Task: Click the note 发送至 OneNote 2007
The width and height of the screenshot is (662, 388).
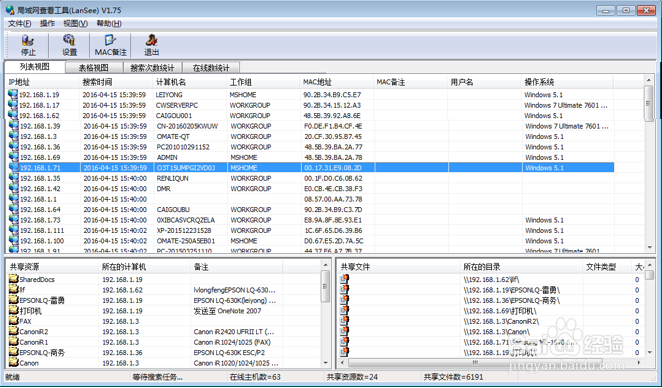Action: click(x=227, y=311)
